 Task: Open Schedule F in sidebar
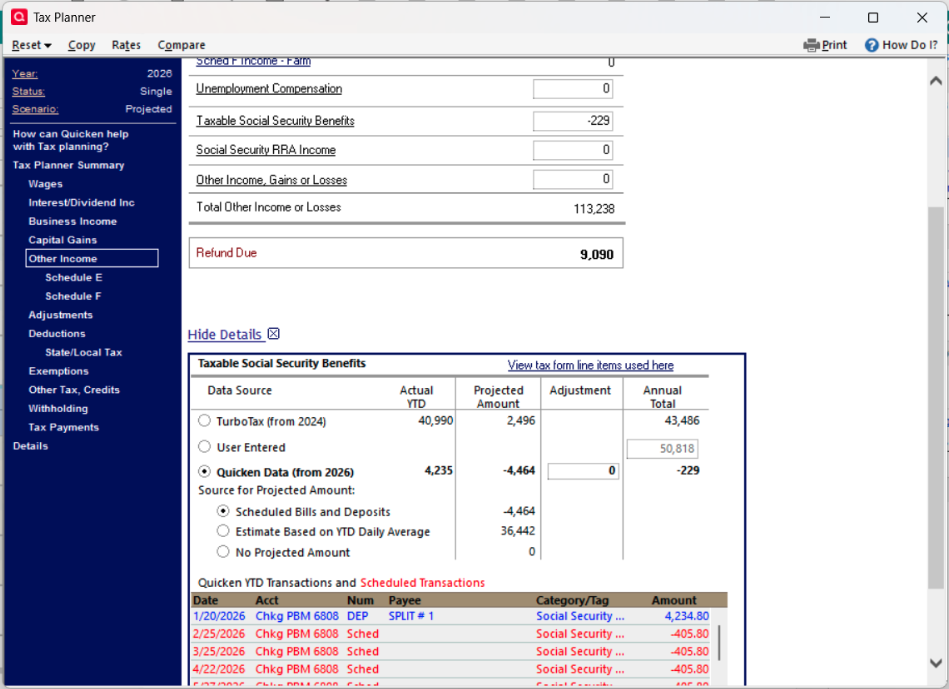click(x=73, y=296)
